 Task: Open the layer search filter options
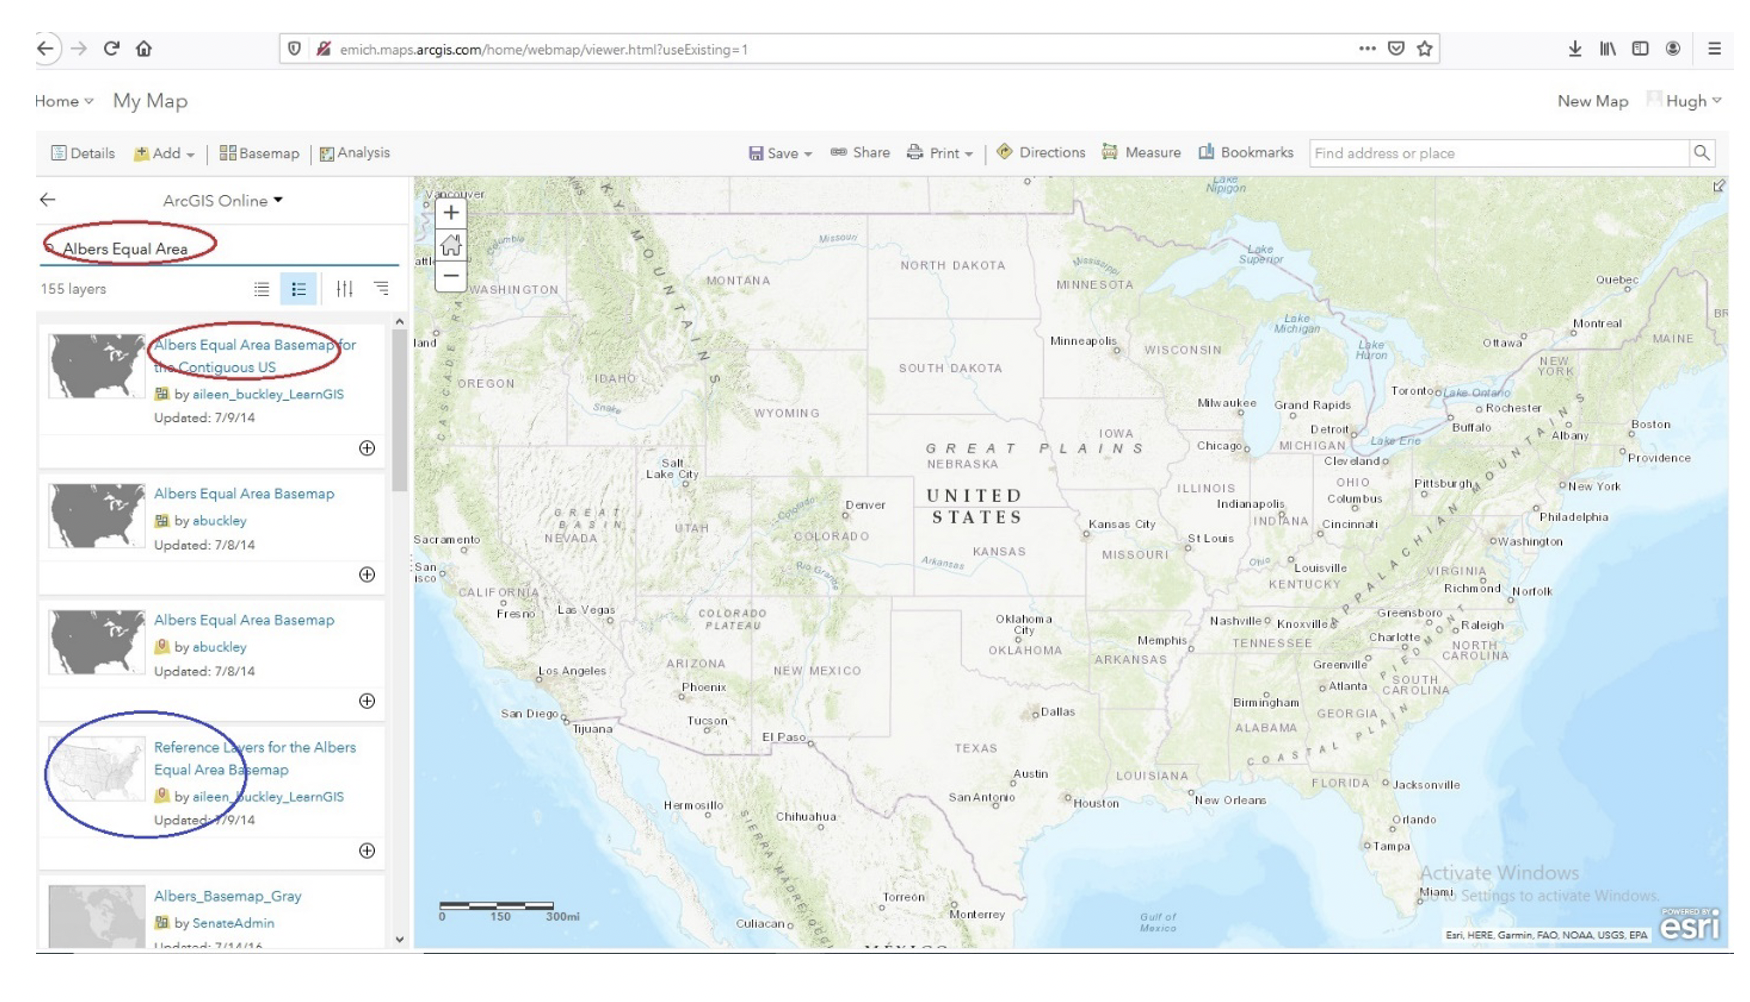tap(344, 289)
